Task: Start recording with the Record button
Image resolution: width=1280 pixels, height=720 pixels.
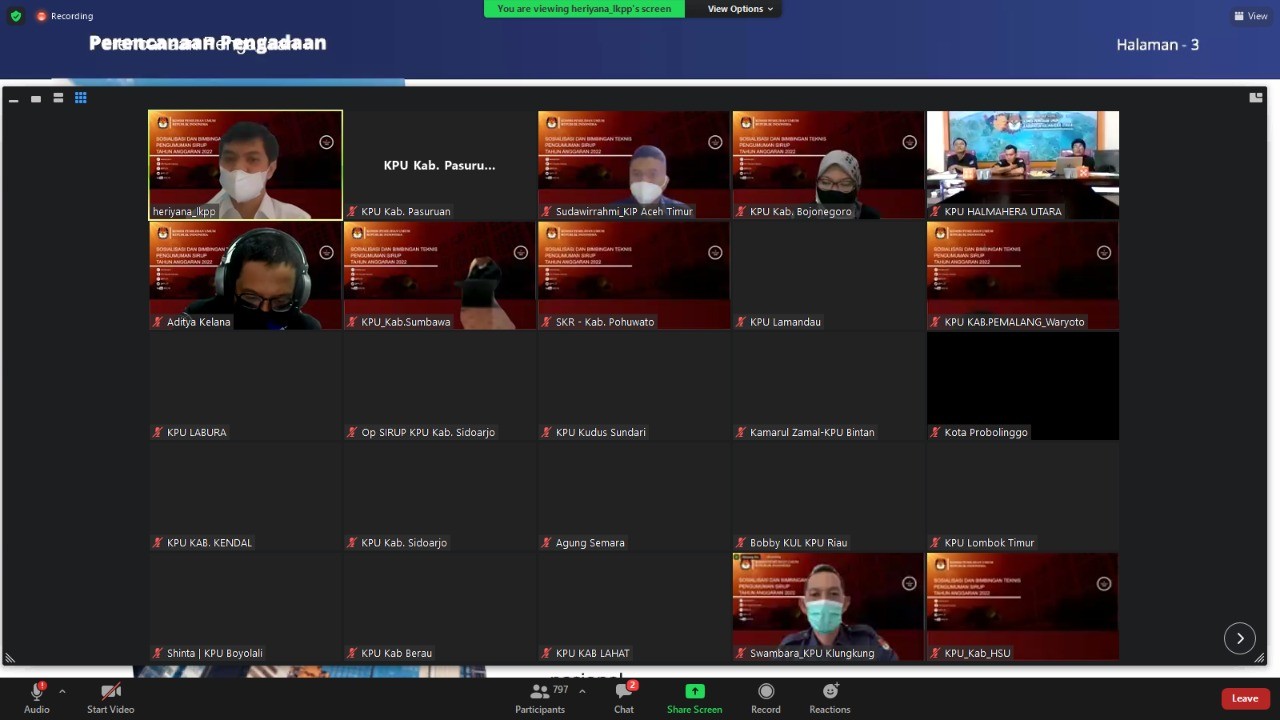Action: coord(765,696)
